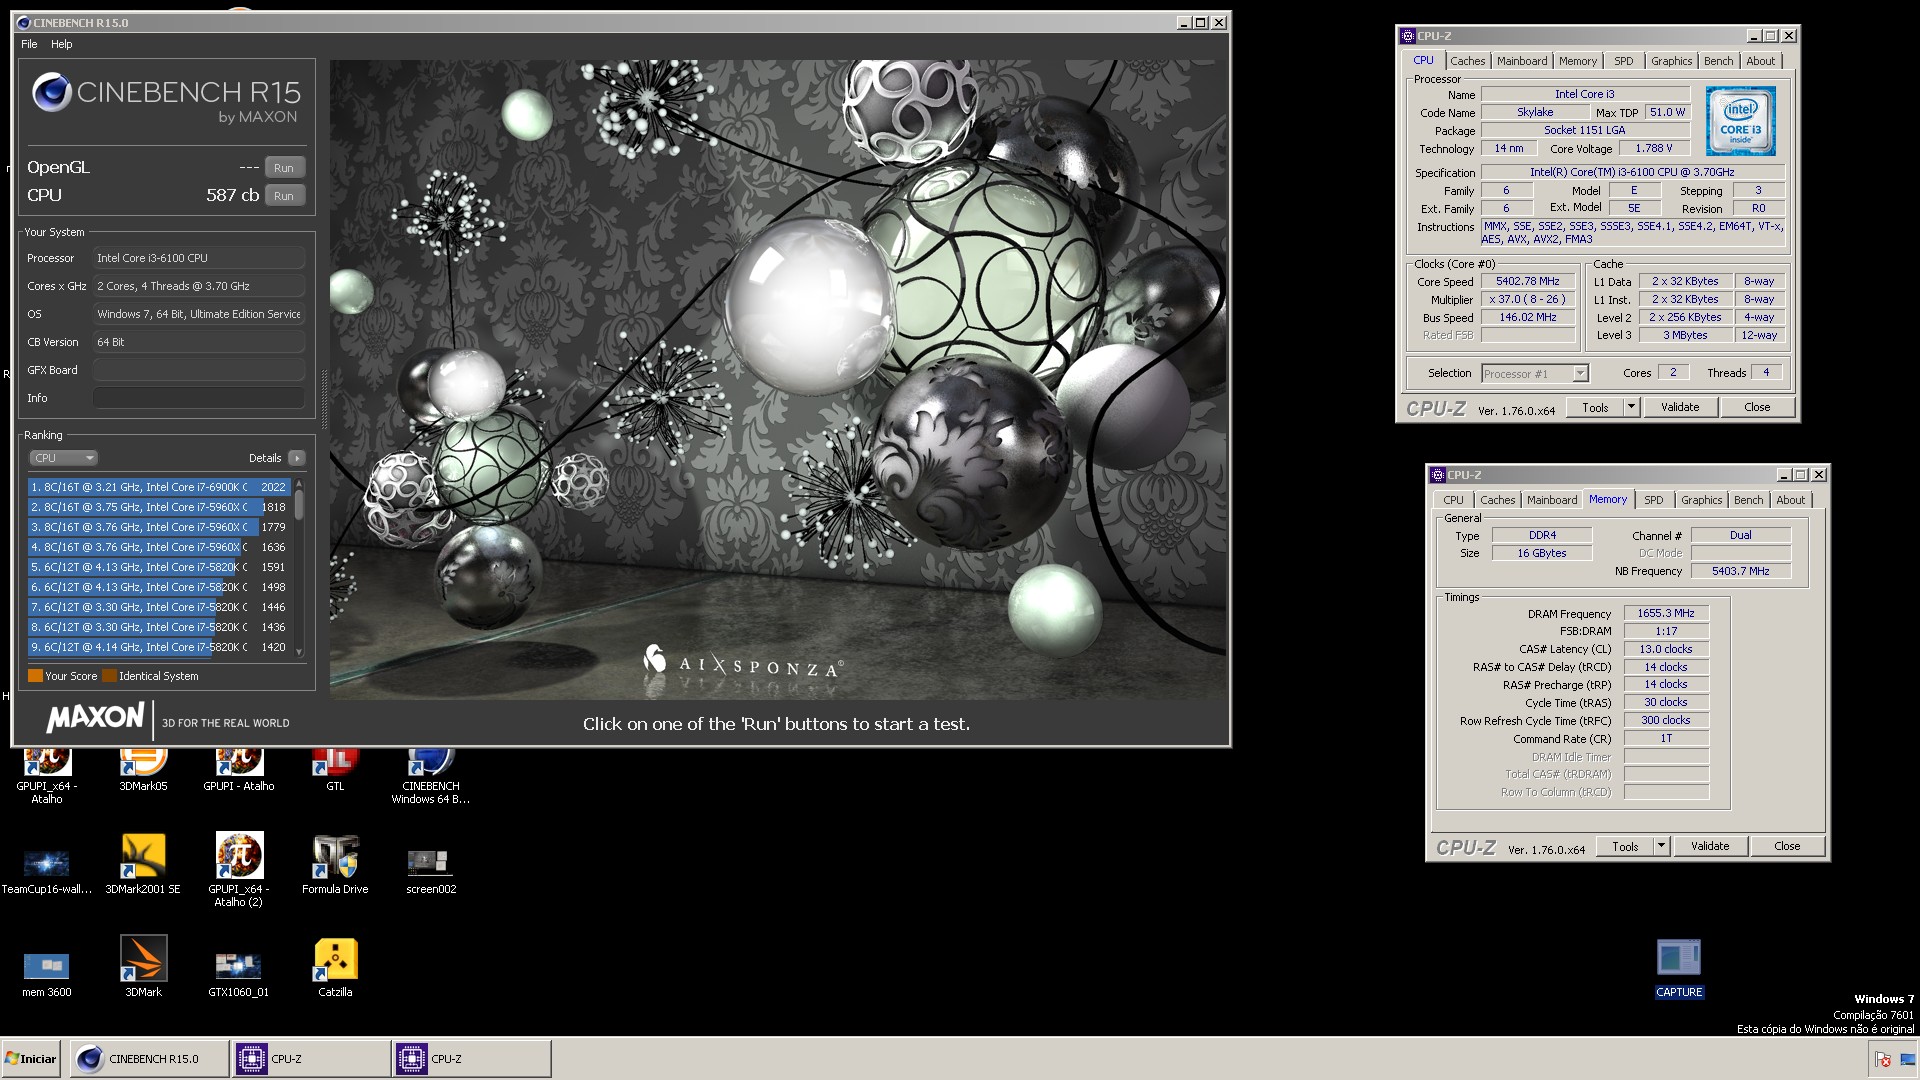Open the 3DMark05 desktop icon

click(143, 771)
